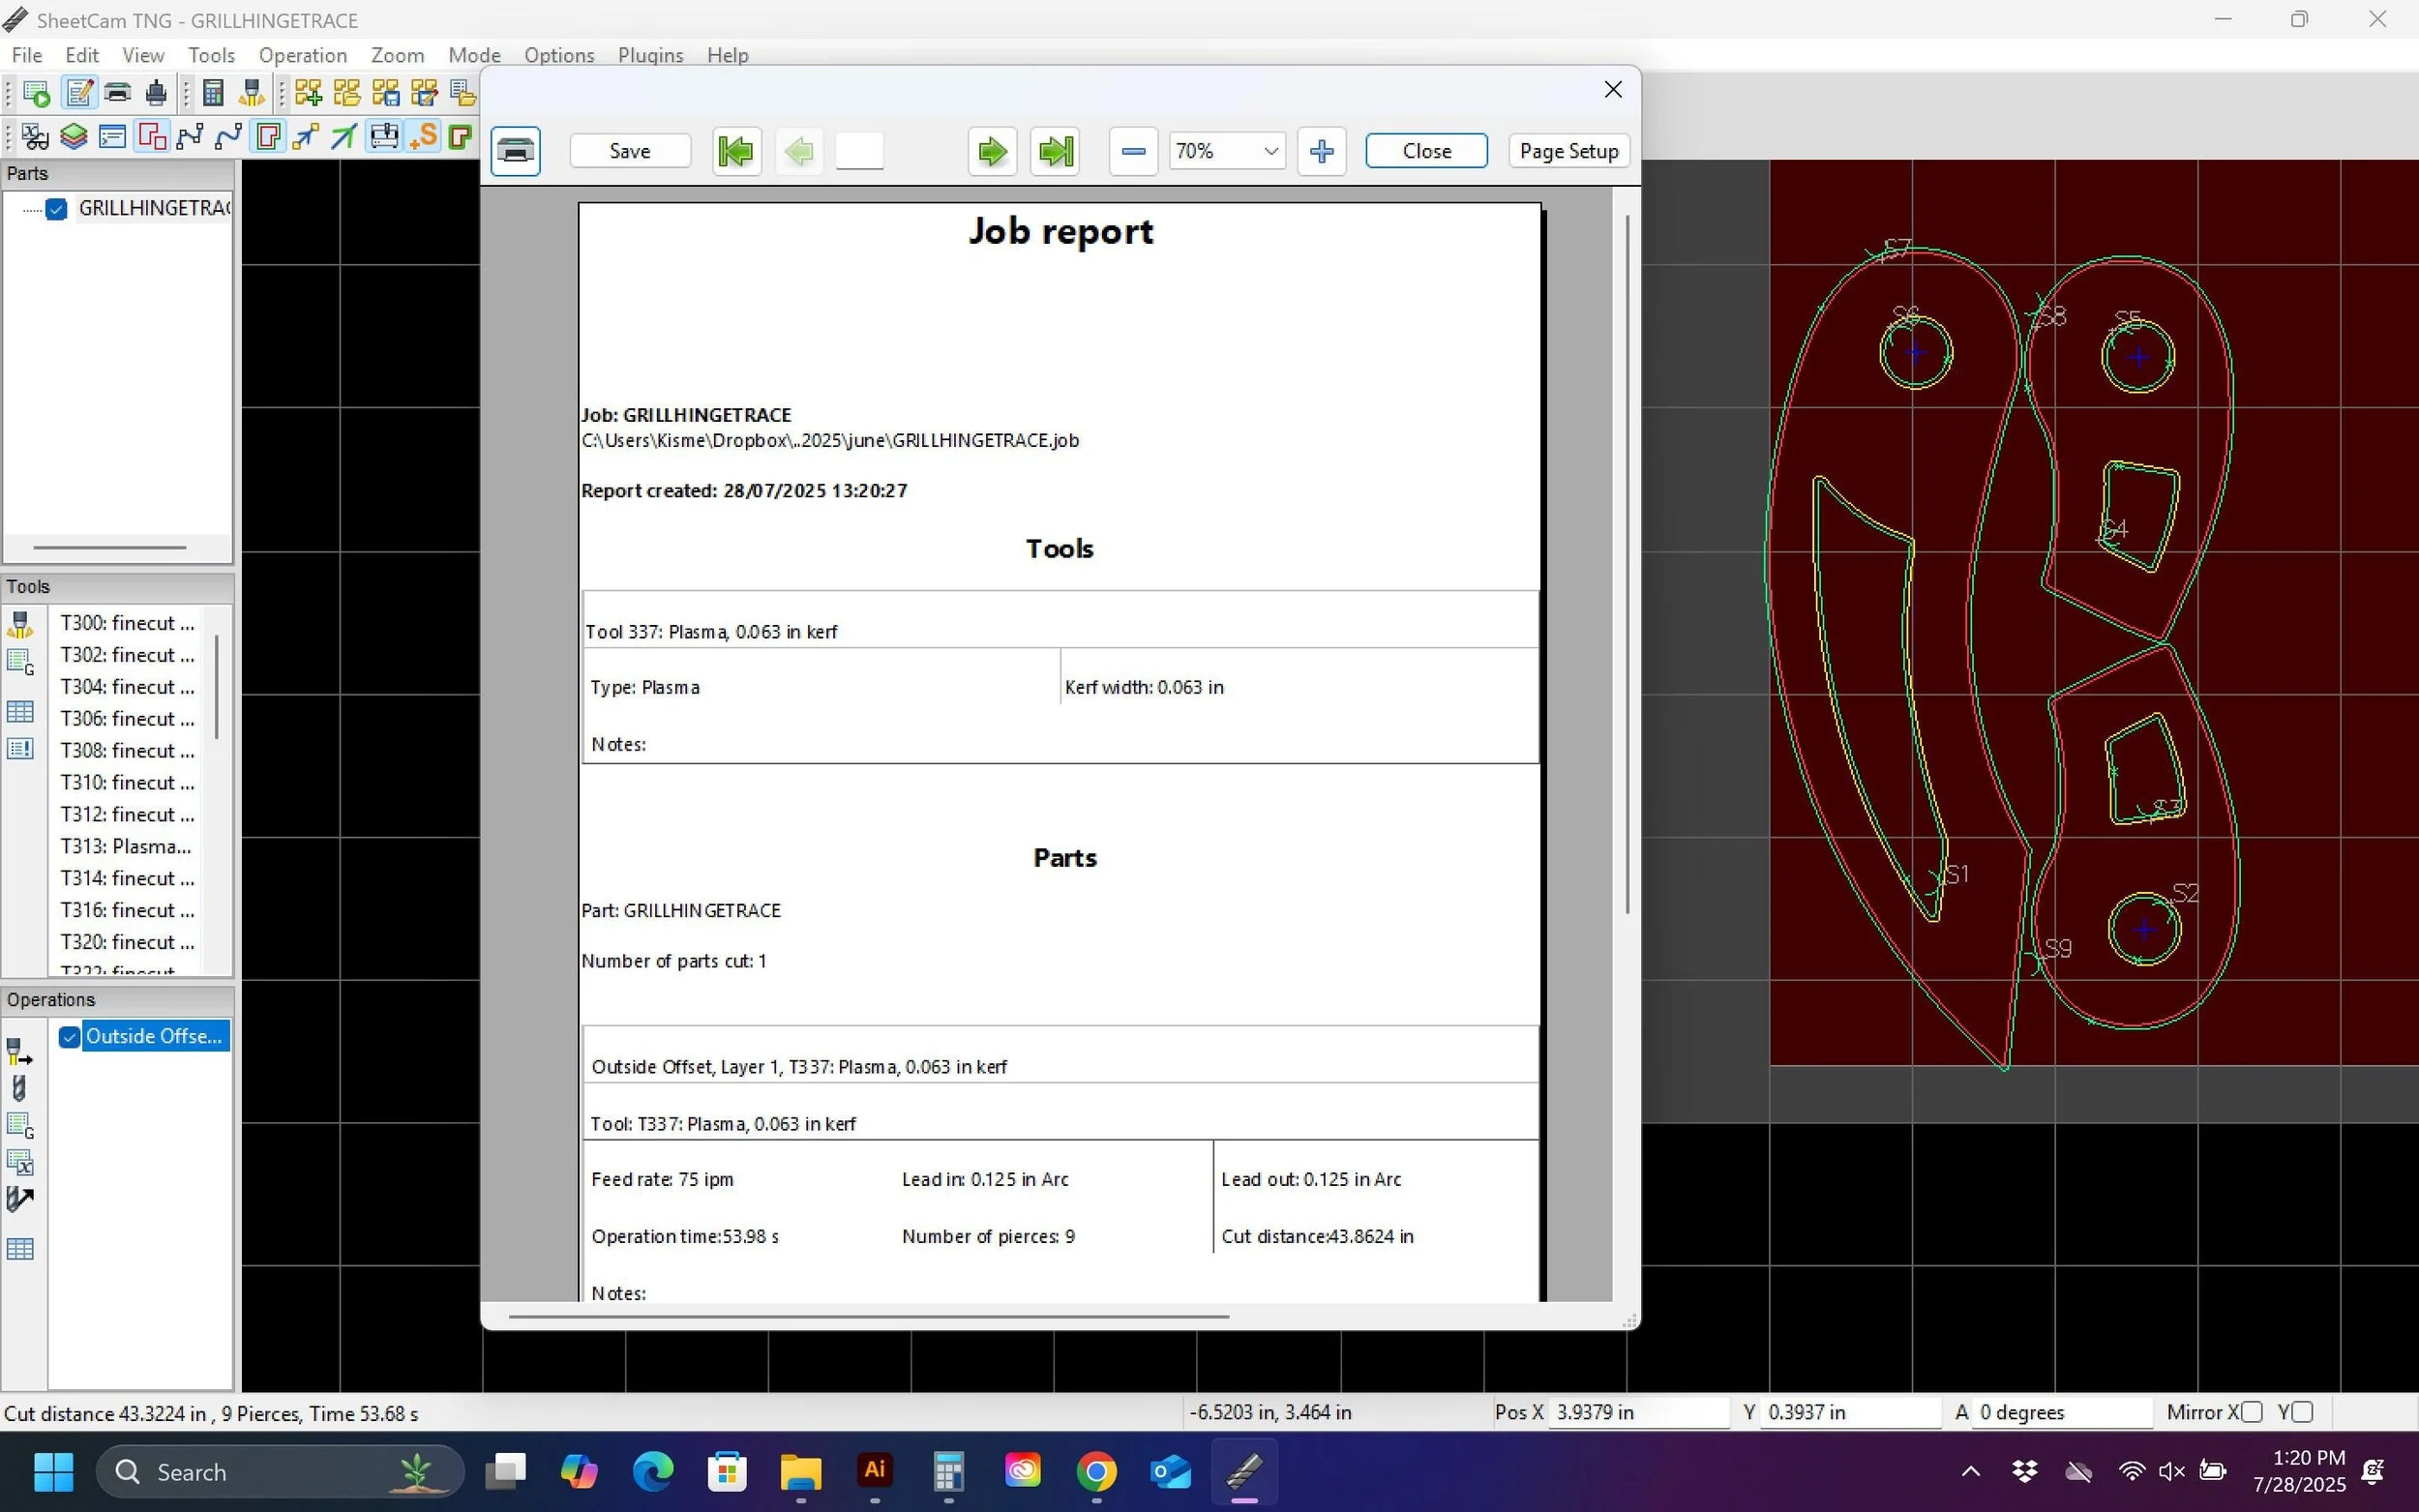Click the orange S start points icon
2419x1512 pixels.
pos(423,136)
